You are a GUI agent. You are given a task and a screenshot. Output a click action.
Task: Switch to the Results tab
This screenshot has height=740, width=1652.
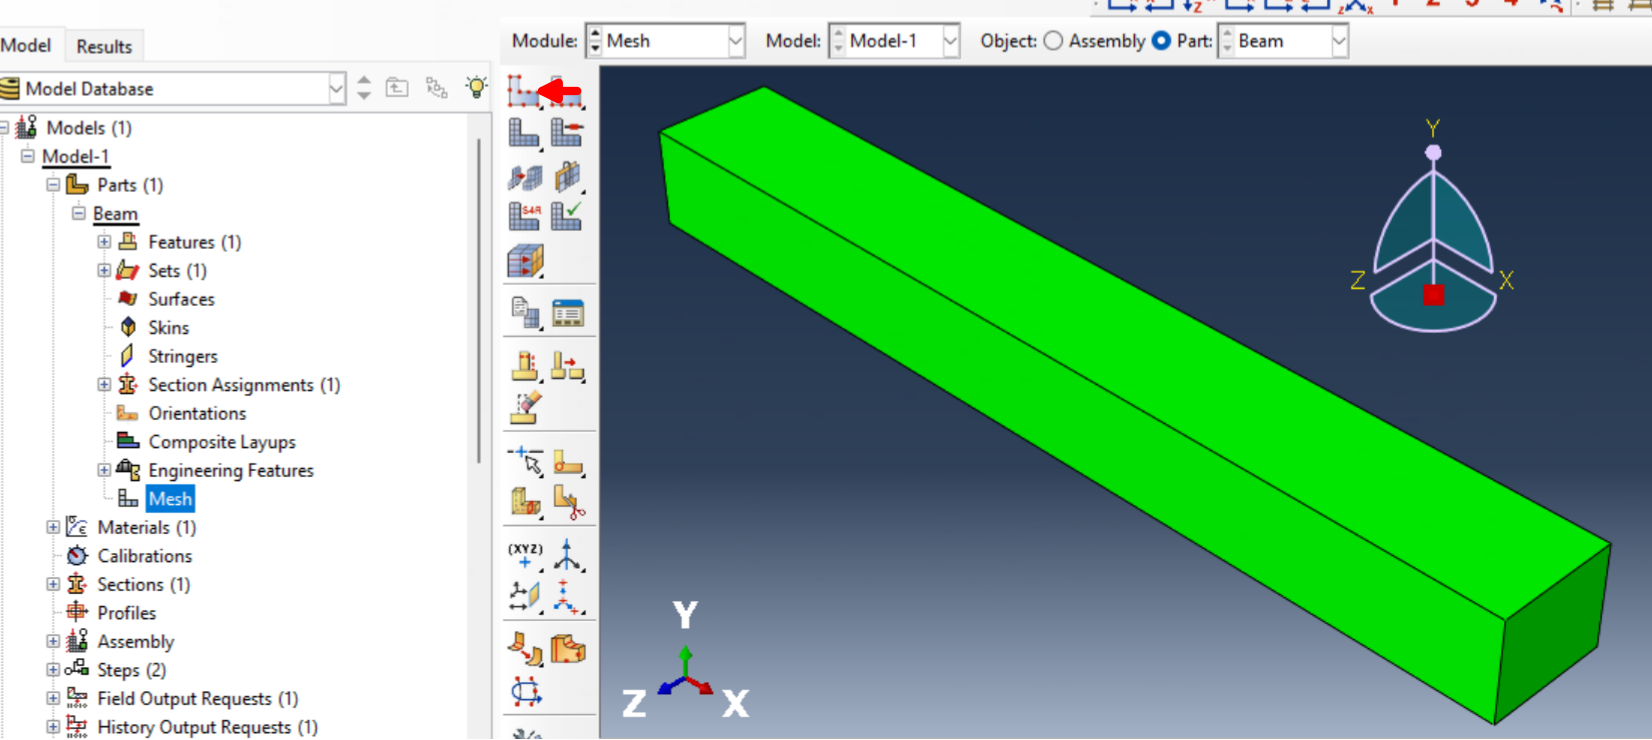pyautogui.click(x=104, y=46)
